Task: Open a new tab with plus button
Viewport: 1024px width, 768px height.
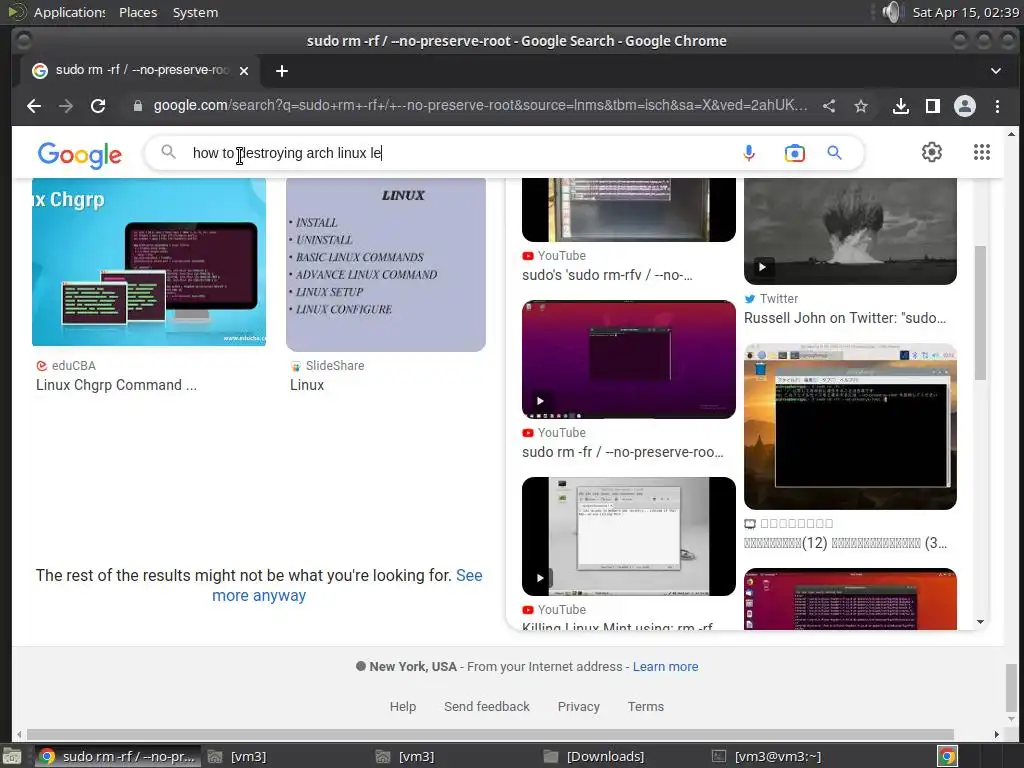Action: click(281, 71)
